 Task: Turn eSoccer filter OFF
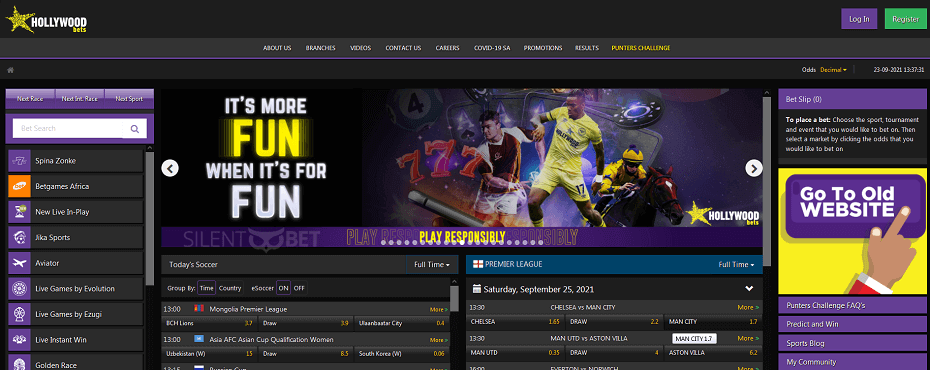click(x=300, y=288)
